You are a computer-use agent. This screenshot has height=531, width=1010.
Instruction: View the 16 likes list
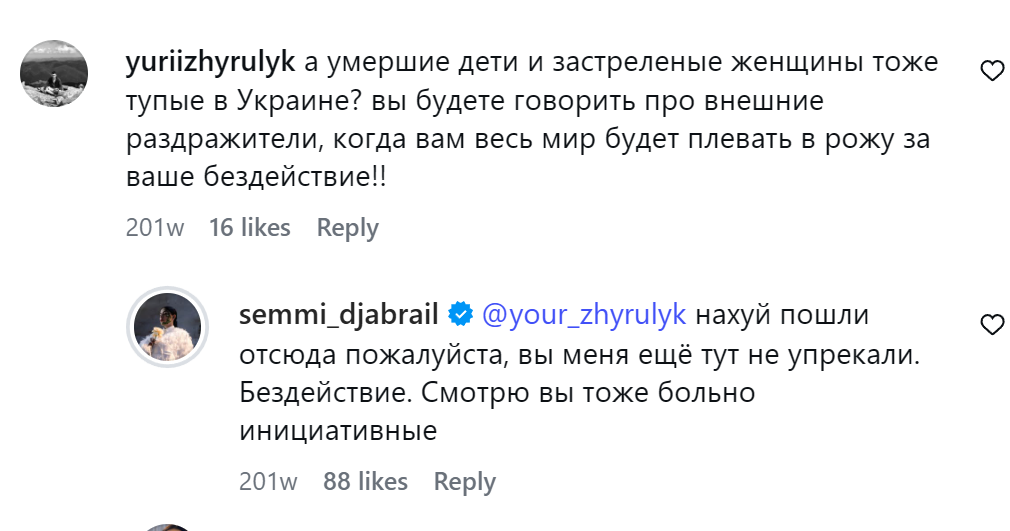pos(249,228)
